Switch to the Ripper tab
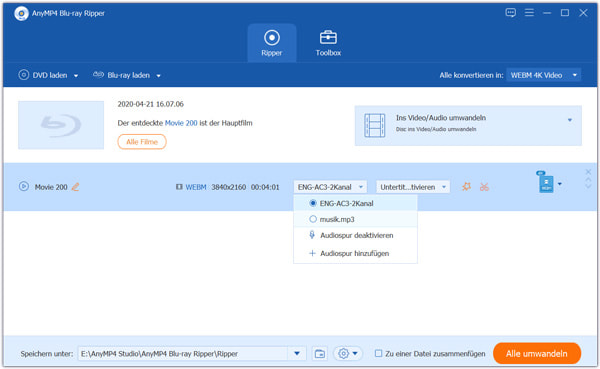This screenshot has height=369, width=600. [x=272, y=43]
